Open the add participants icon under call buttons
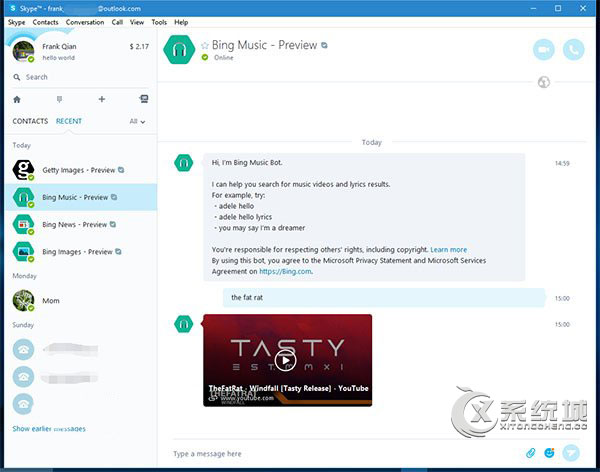The width and height of the screenshot is (600, 472). [x=544, y=82]
